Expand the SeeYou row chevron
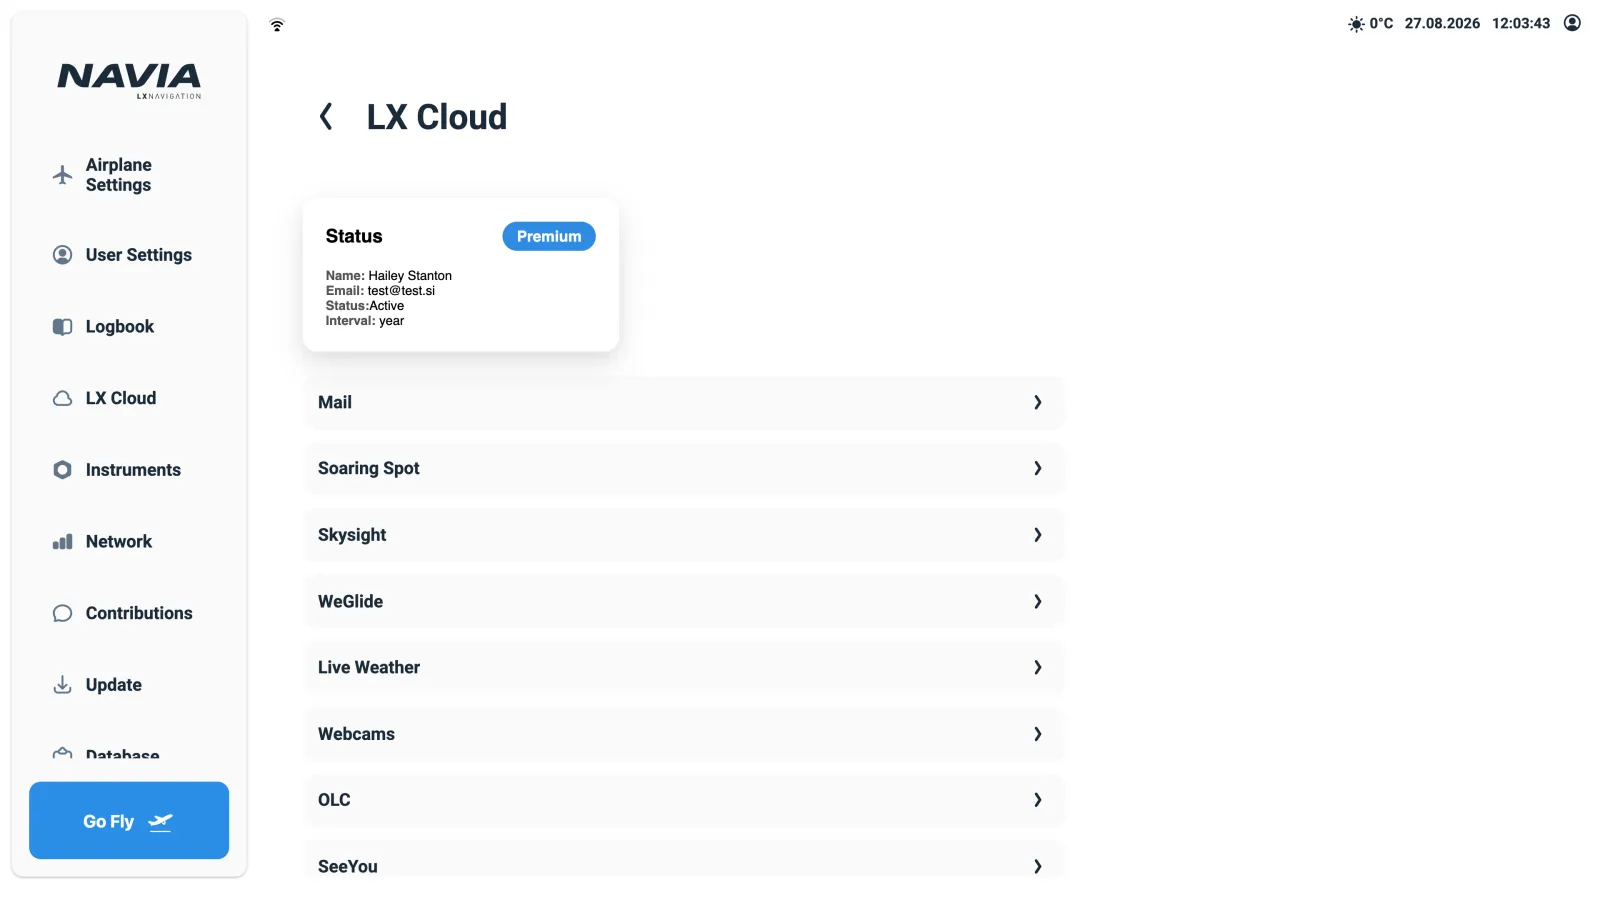 1037,866
